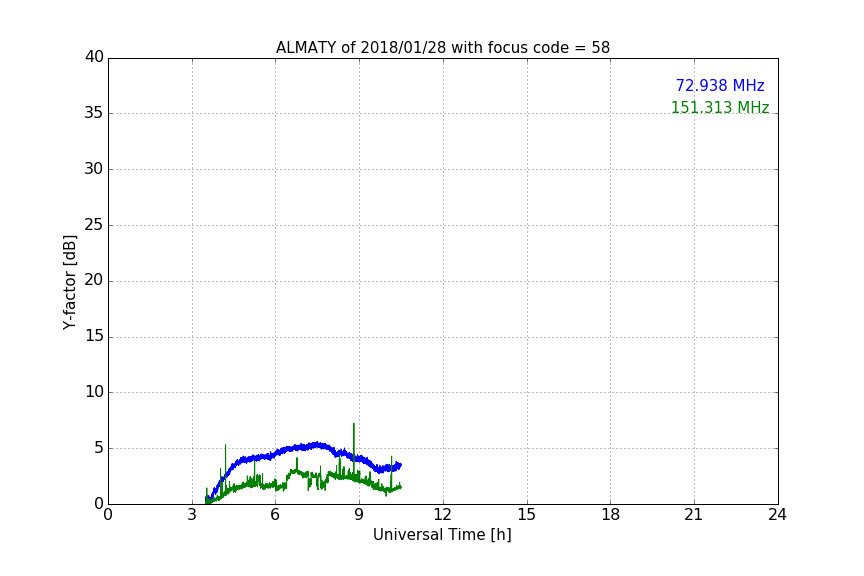Click the Universal Time [h] axis label
Screen dimensions: 864x576
pos(442,535)
